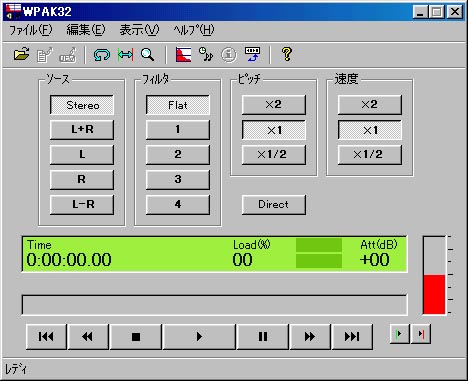Select R channel source
Viewport: 468px width, 381px height.
point(82,180)
